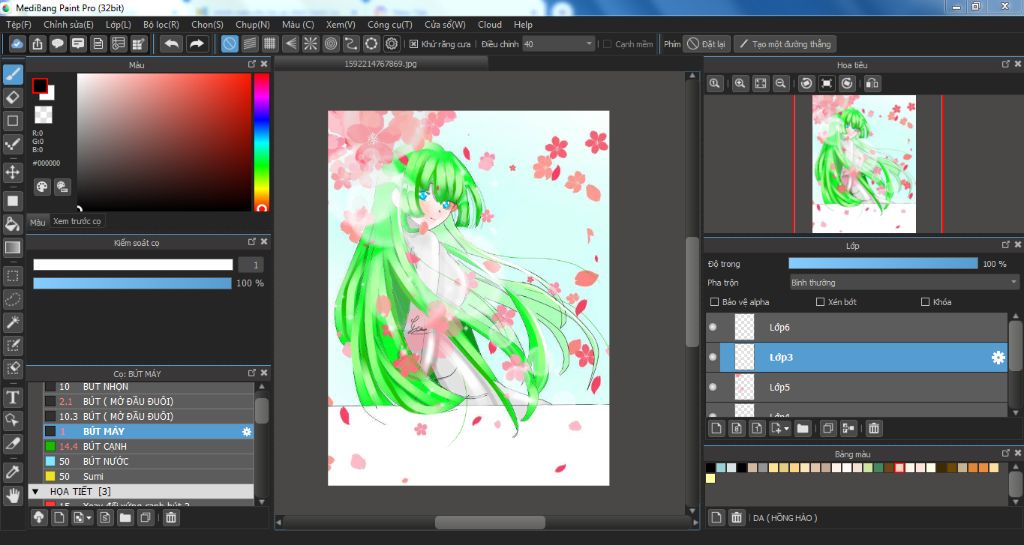1024x545 pixels.
Task: Enable the grid snap icon
Action: (x=270, y=44)
